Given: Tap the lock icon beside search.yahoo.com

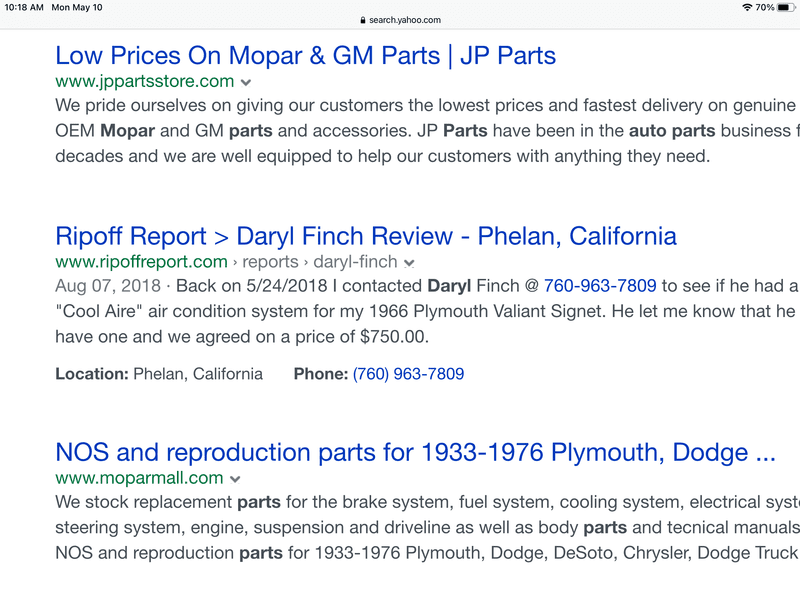Looking at the screenshot, I should pos(363,20).
